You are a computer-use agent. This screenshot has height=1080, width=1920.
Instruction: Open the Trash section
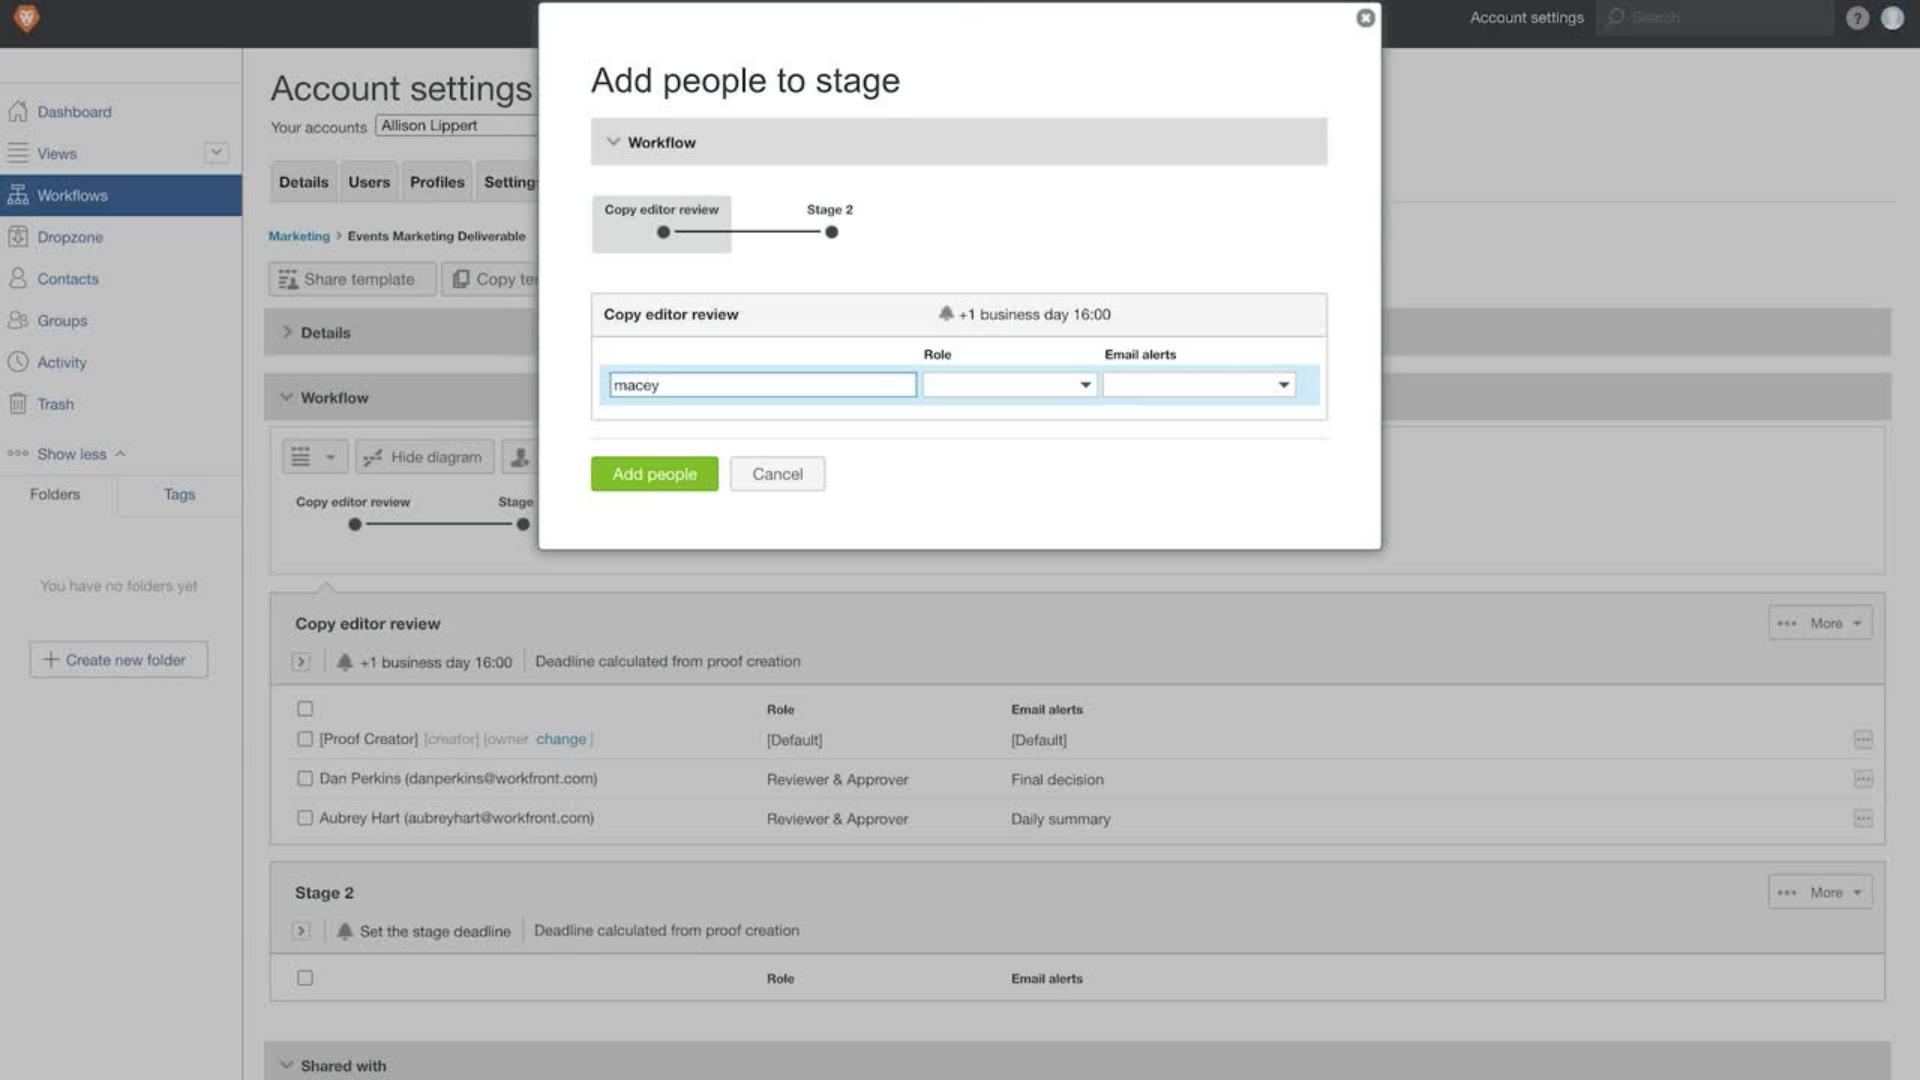56,404
